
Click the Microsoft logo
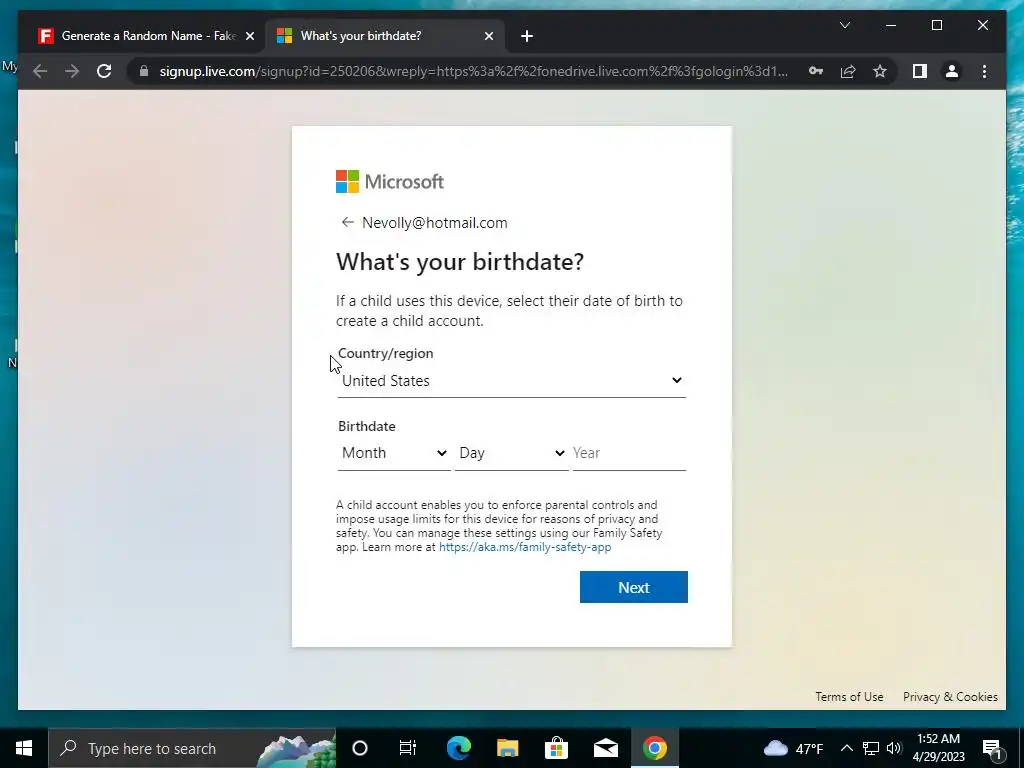tap(390, 182)
